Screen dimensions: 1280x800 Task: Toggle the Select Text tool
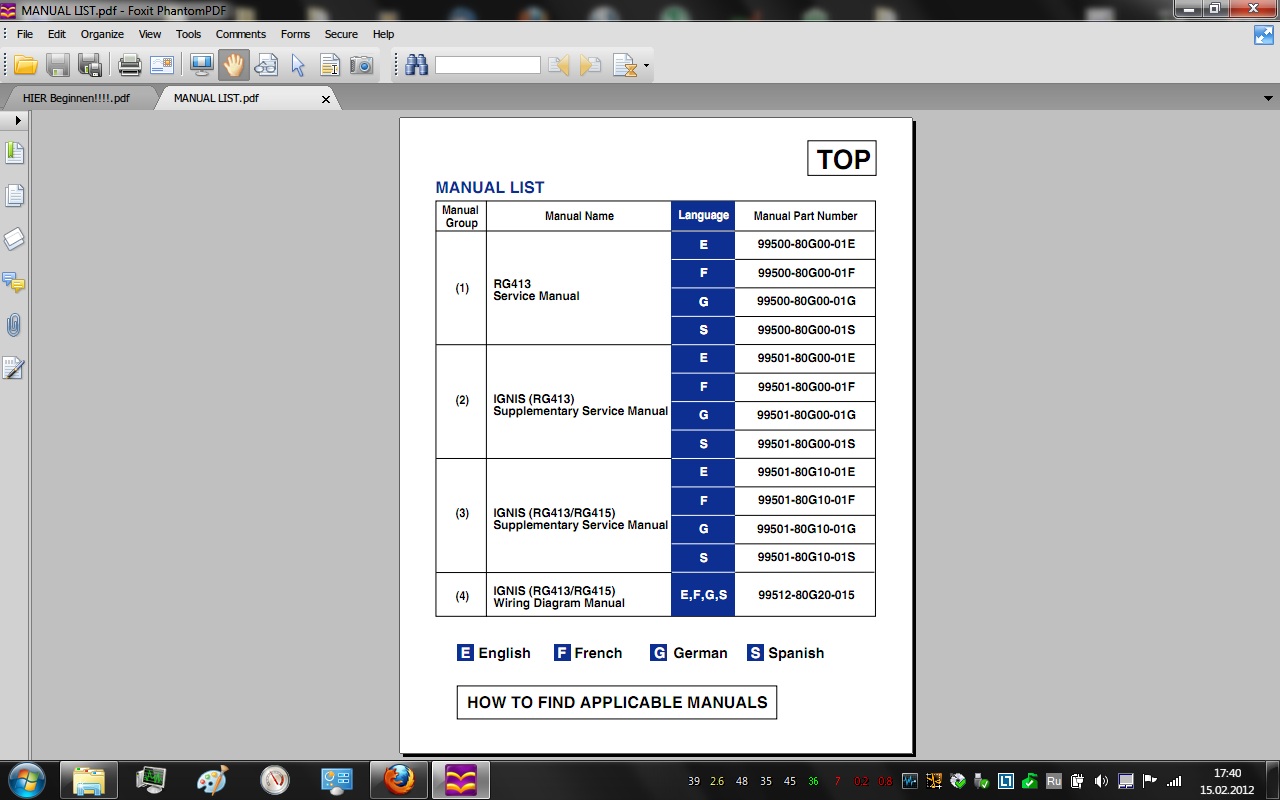tap(329, 66)
